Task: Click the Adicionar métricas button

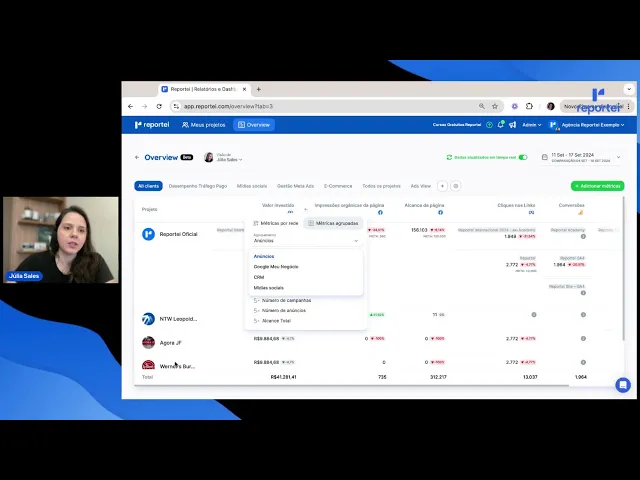Action: coord(598,186)
